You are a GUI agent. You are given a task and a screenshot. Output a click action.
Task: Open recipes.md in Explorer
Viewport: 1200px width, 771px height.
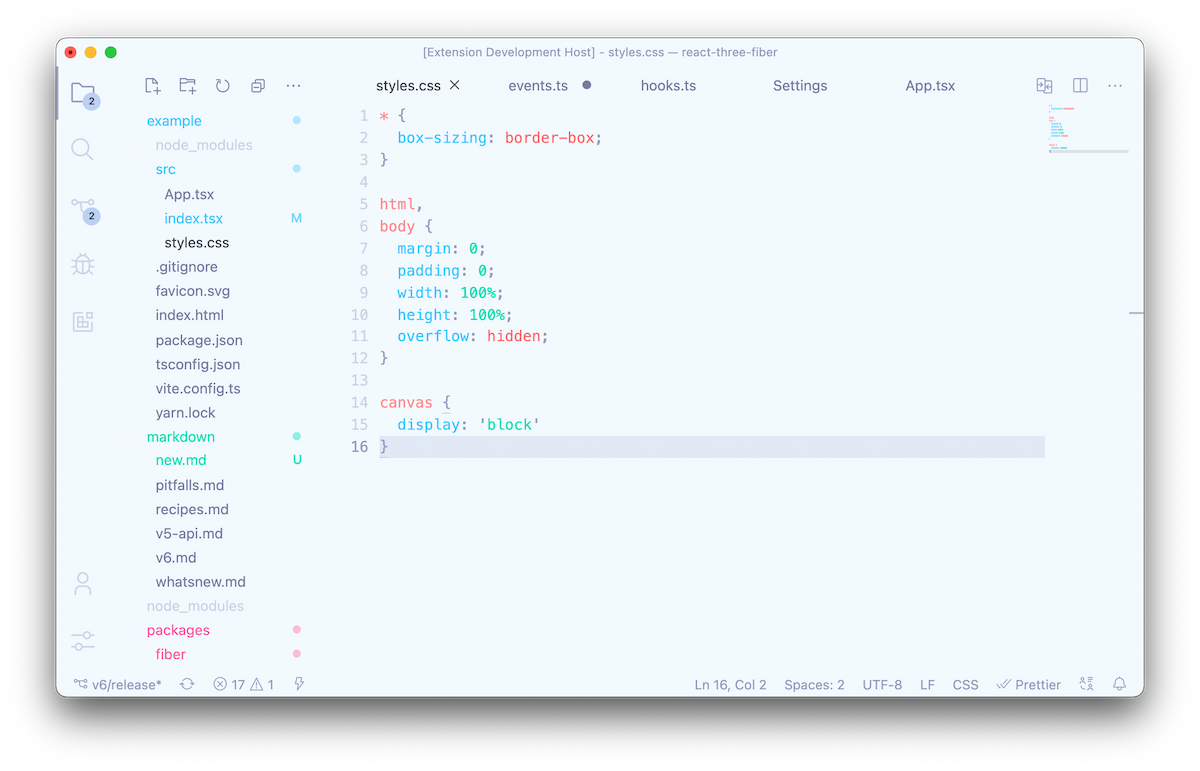pyautogui.click(x=192, y=509)
